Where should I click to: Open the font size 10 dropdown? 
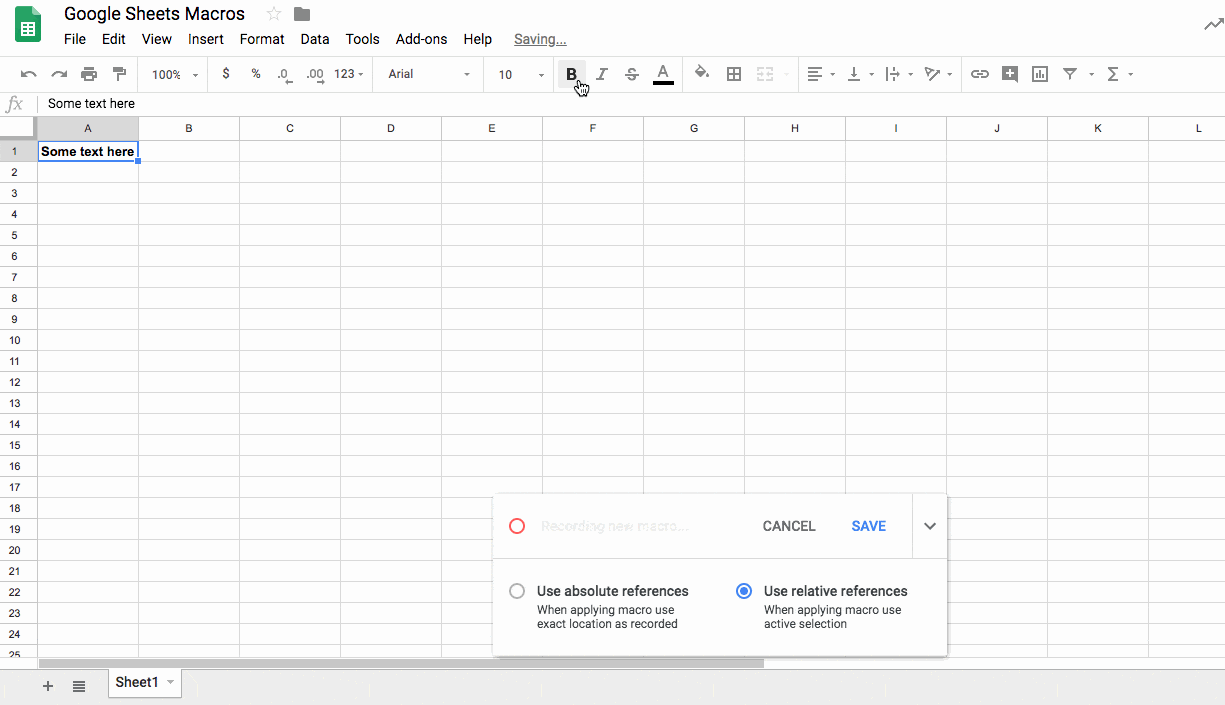coord(521,75)
